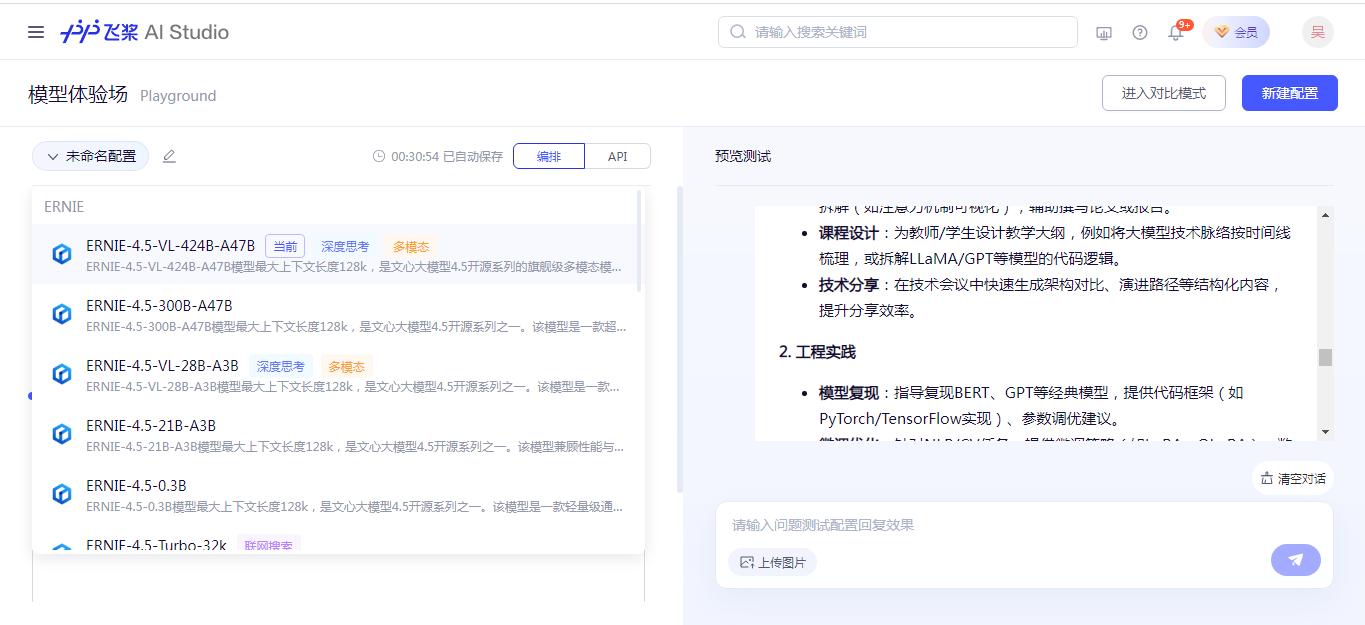Click the ERNIE-4.5-300B-A47B description line

[x=357, y=327]
